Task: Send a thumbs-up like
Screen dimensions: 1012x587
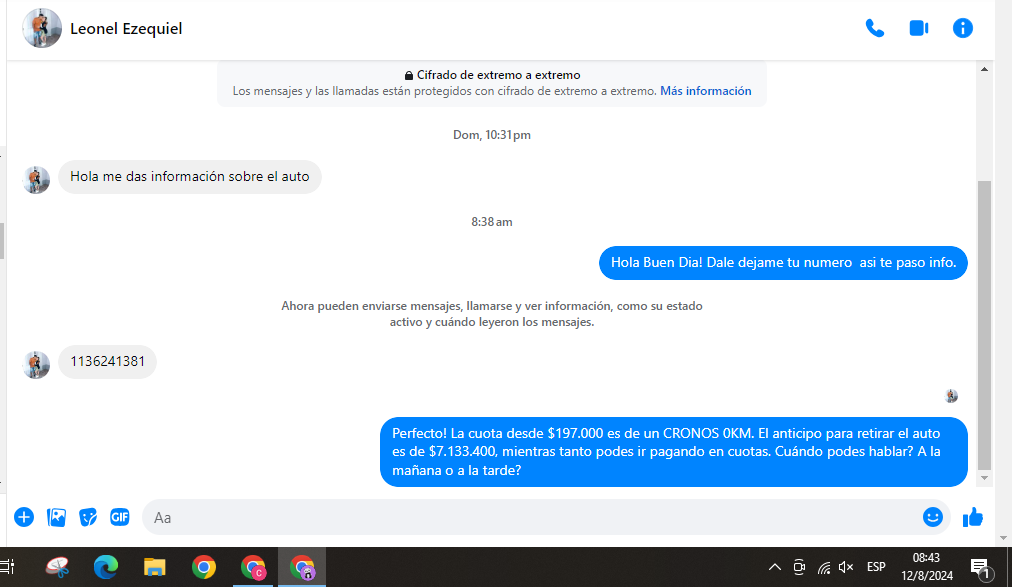Action: coord(973,517)
